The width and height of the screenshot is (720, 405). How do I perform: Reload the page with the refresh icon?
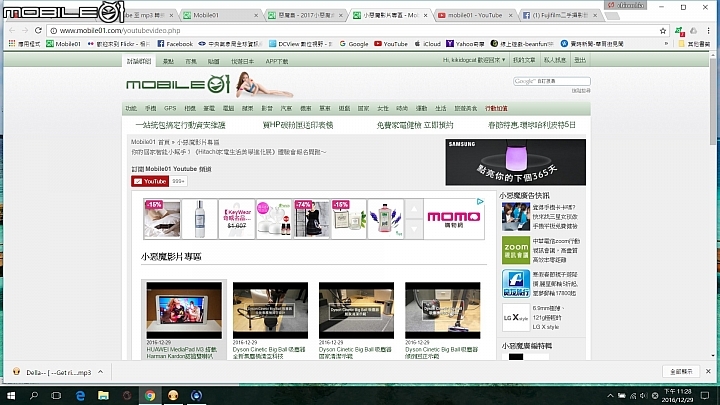point(38,30)
